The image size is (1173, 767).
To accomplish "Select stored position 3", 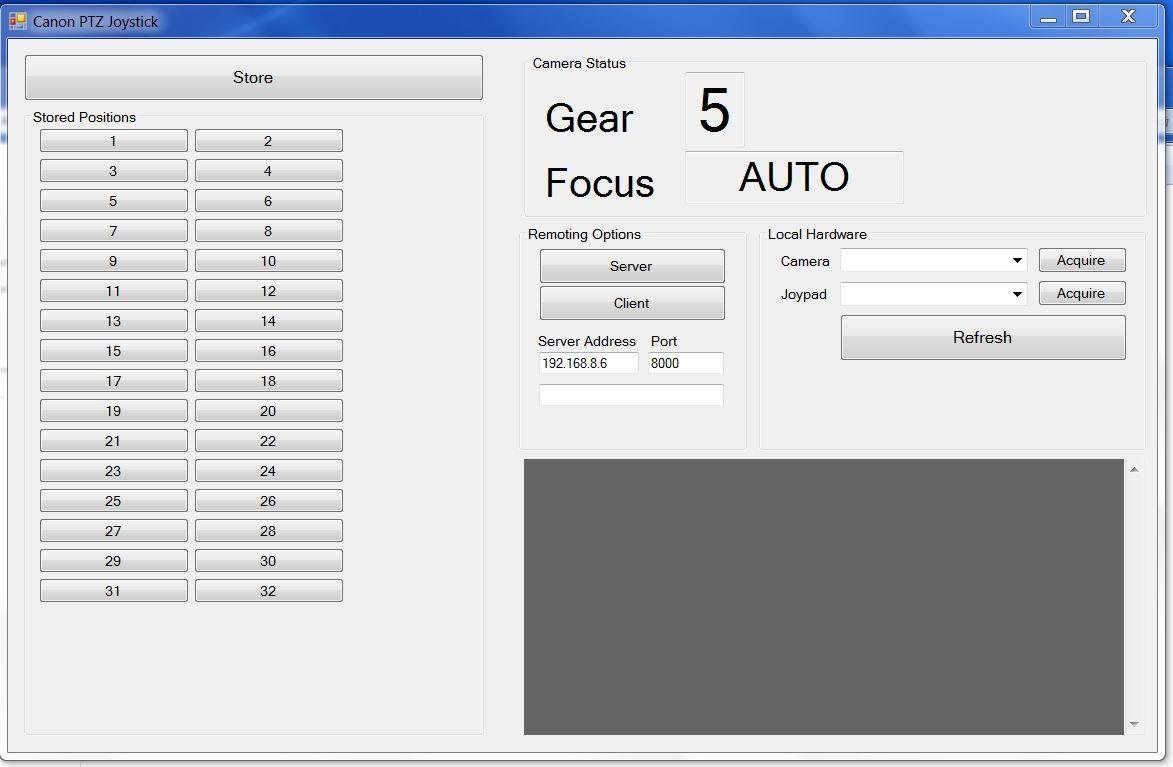I will click(x=114, y=171).
